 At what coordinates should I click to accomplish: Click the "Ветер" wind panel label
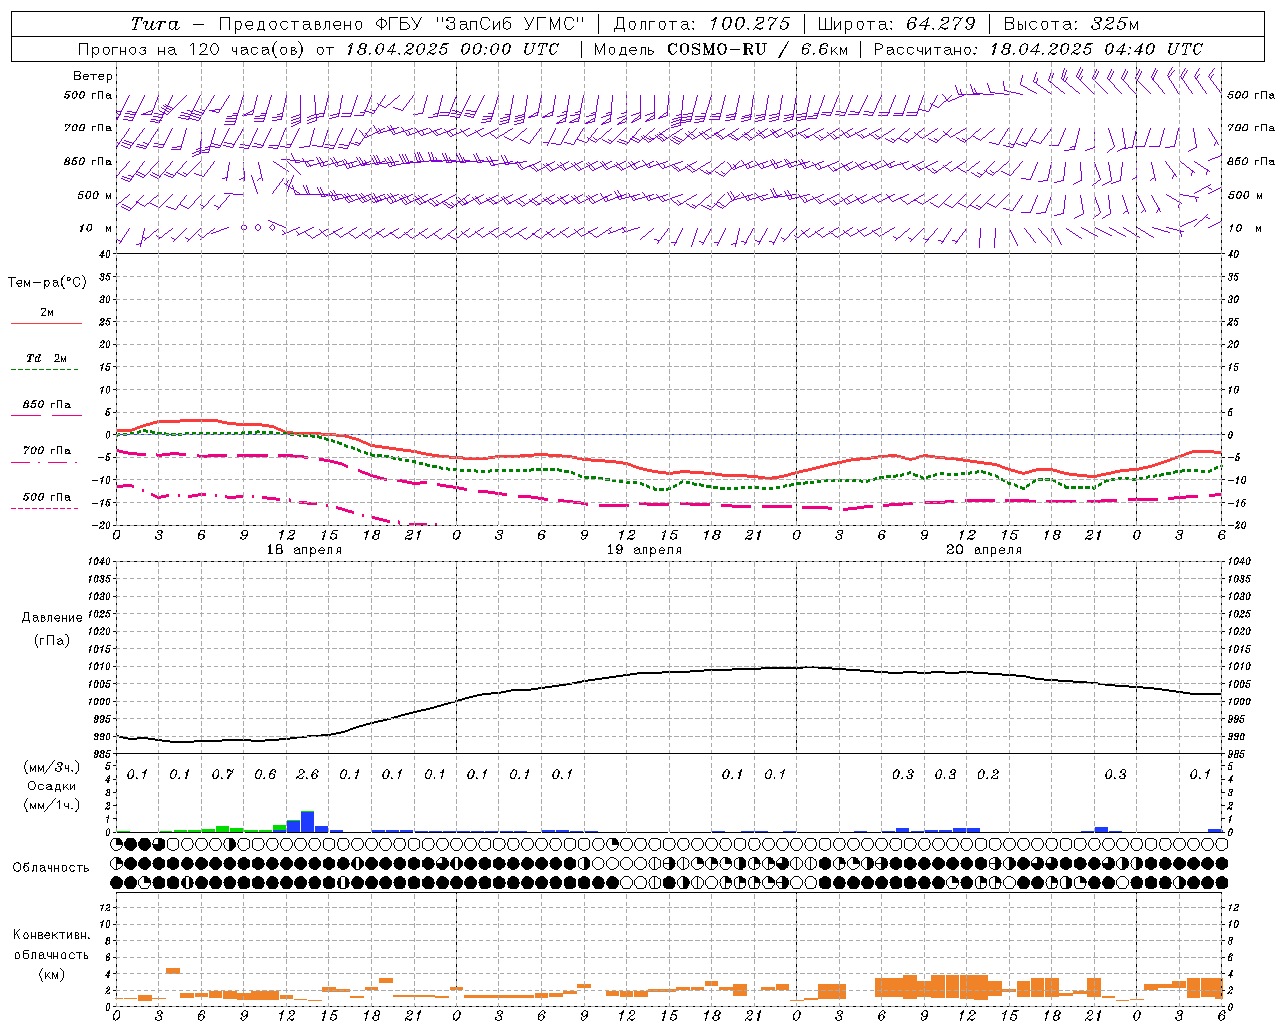pyautogui.click(x=93, y=76)
